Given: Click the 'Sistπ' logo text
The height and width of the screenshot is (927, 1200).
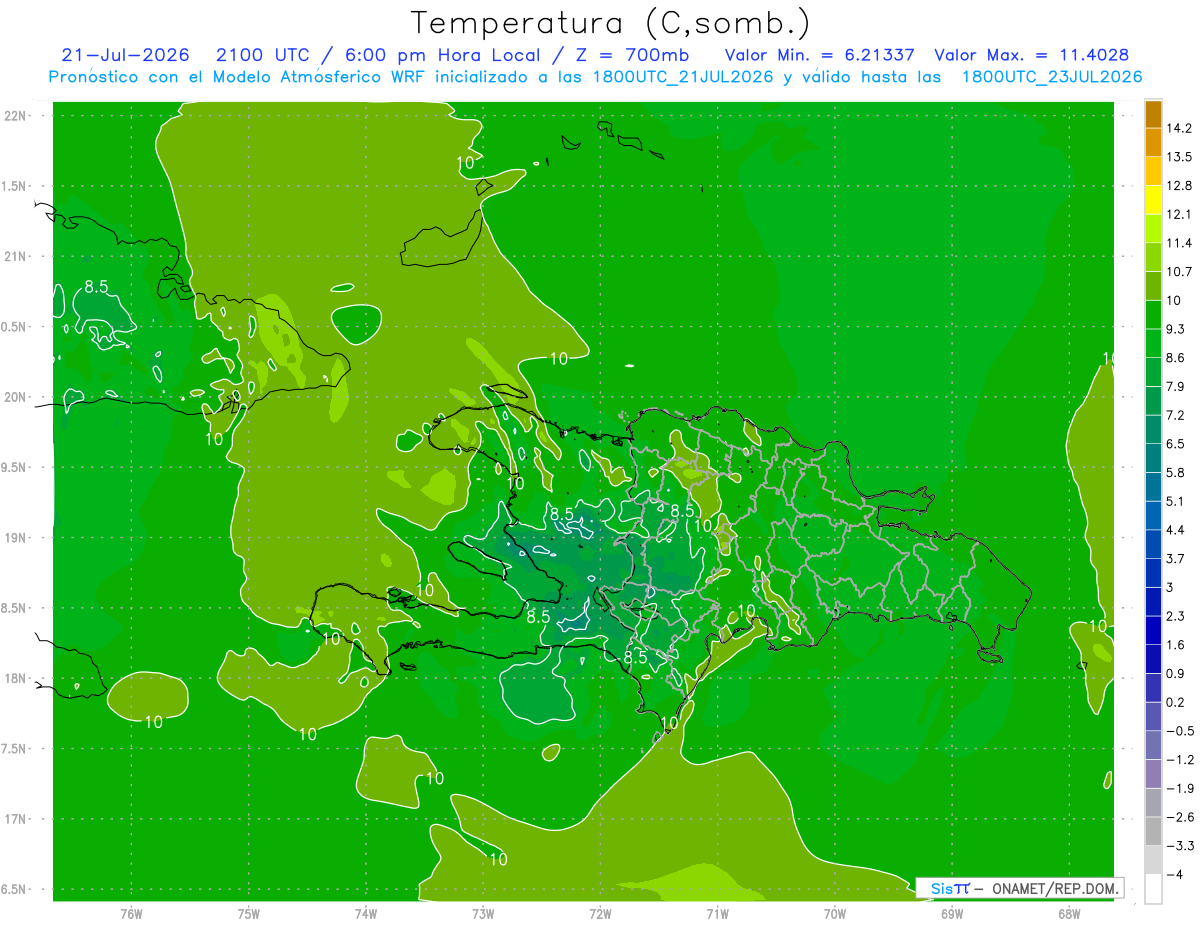Looking at the screenshot, I should point(949,888).
